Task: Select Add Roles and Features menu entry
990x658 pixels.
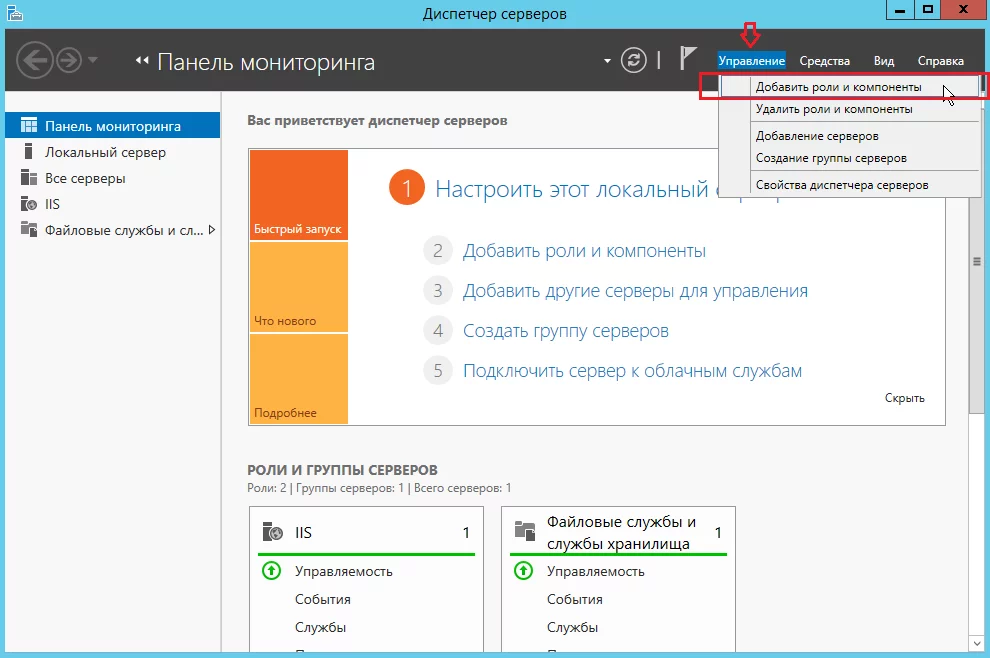Action: pos(838,88)
